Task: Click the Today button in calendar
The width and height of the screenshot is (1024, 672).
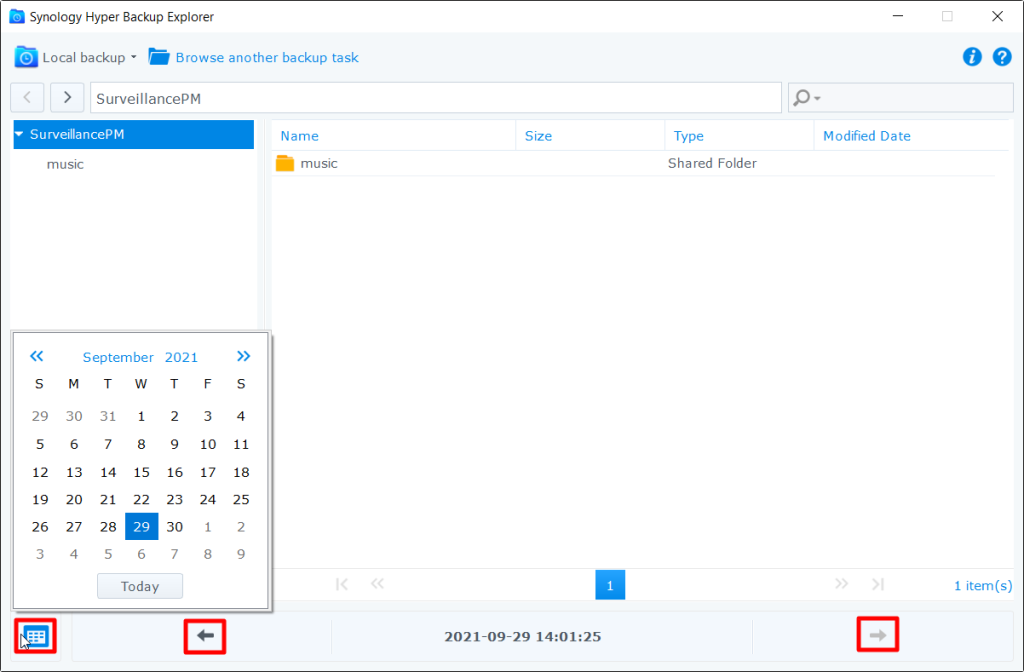Action: 140,586
